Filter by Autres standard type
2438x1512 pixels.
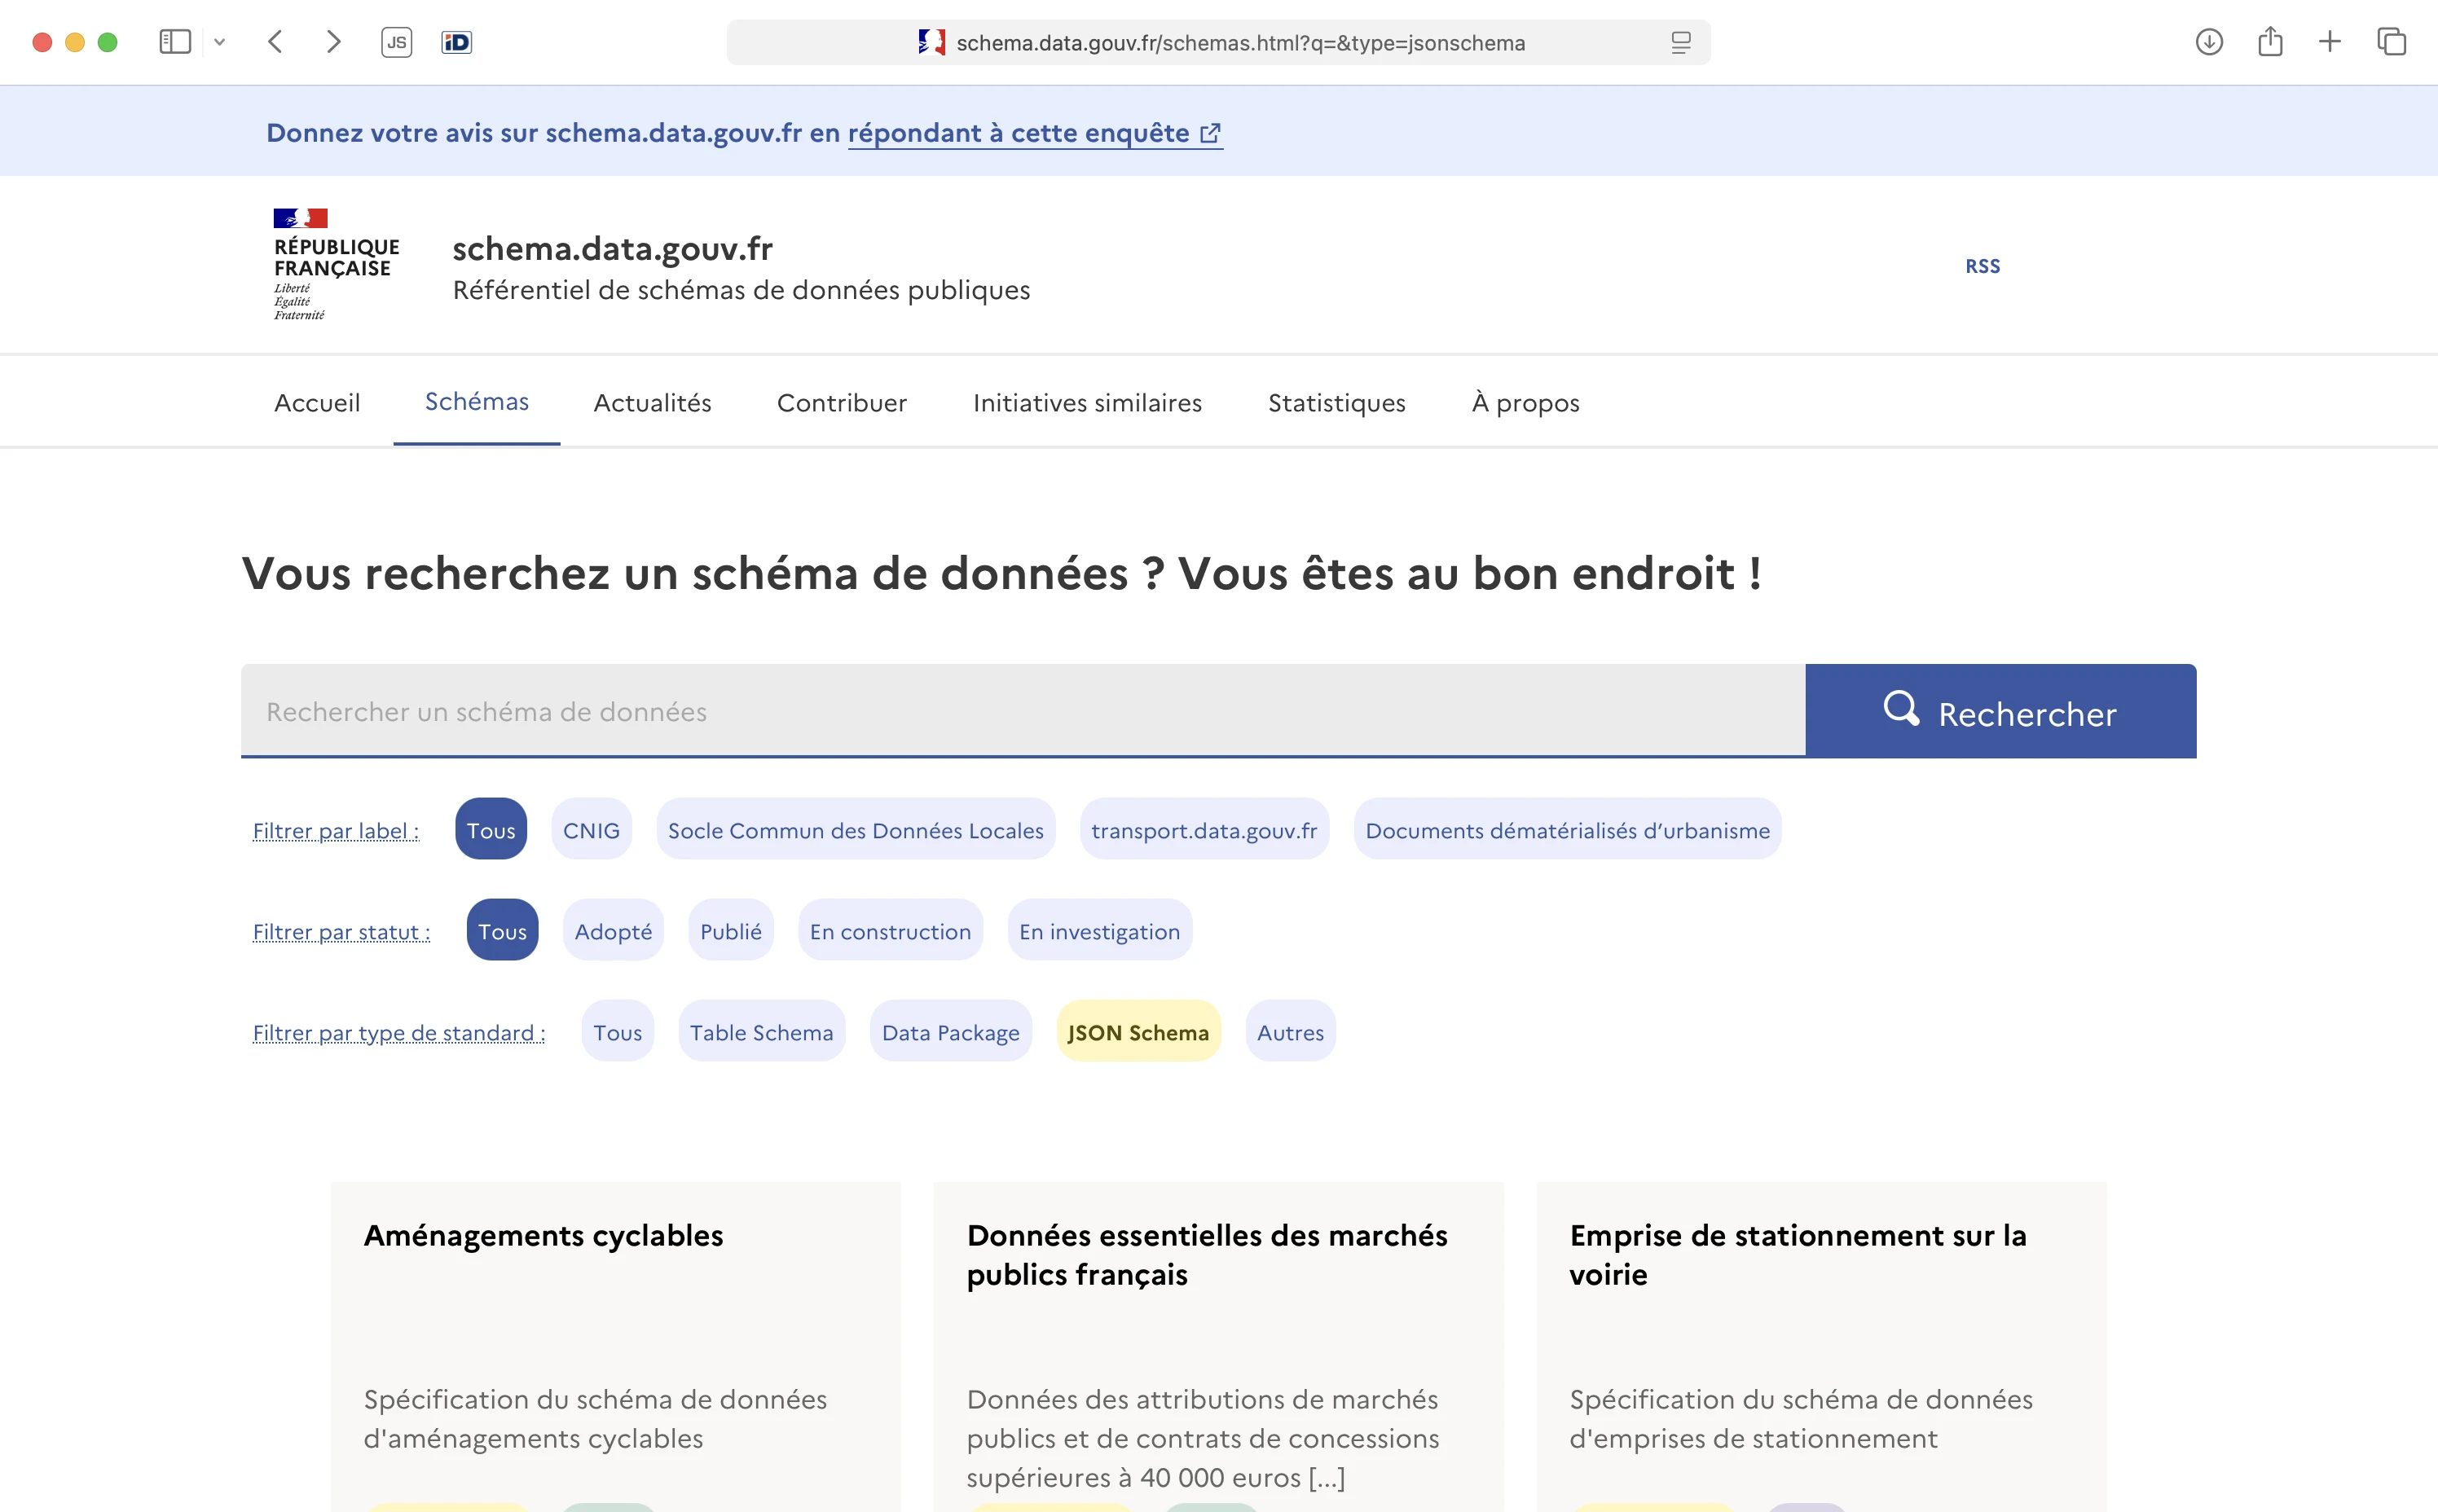tap(1290, 1031)
